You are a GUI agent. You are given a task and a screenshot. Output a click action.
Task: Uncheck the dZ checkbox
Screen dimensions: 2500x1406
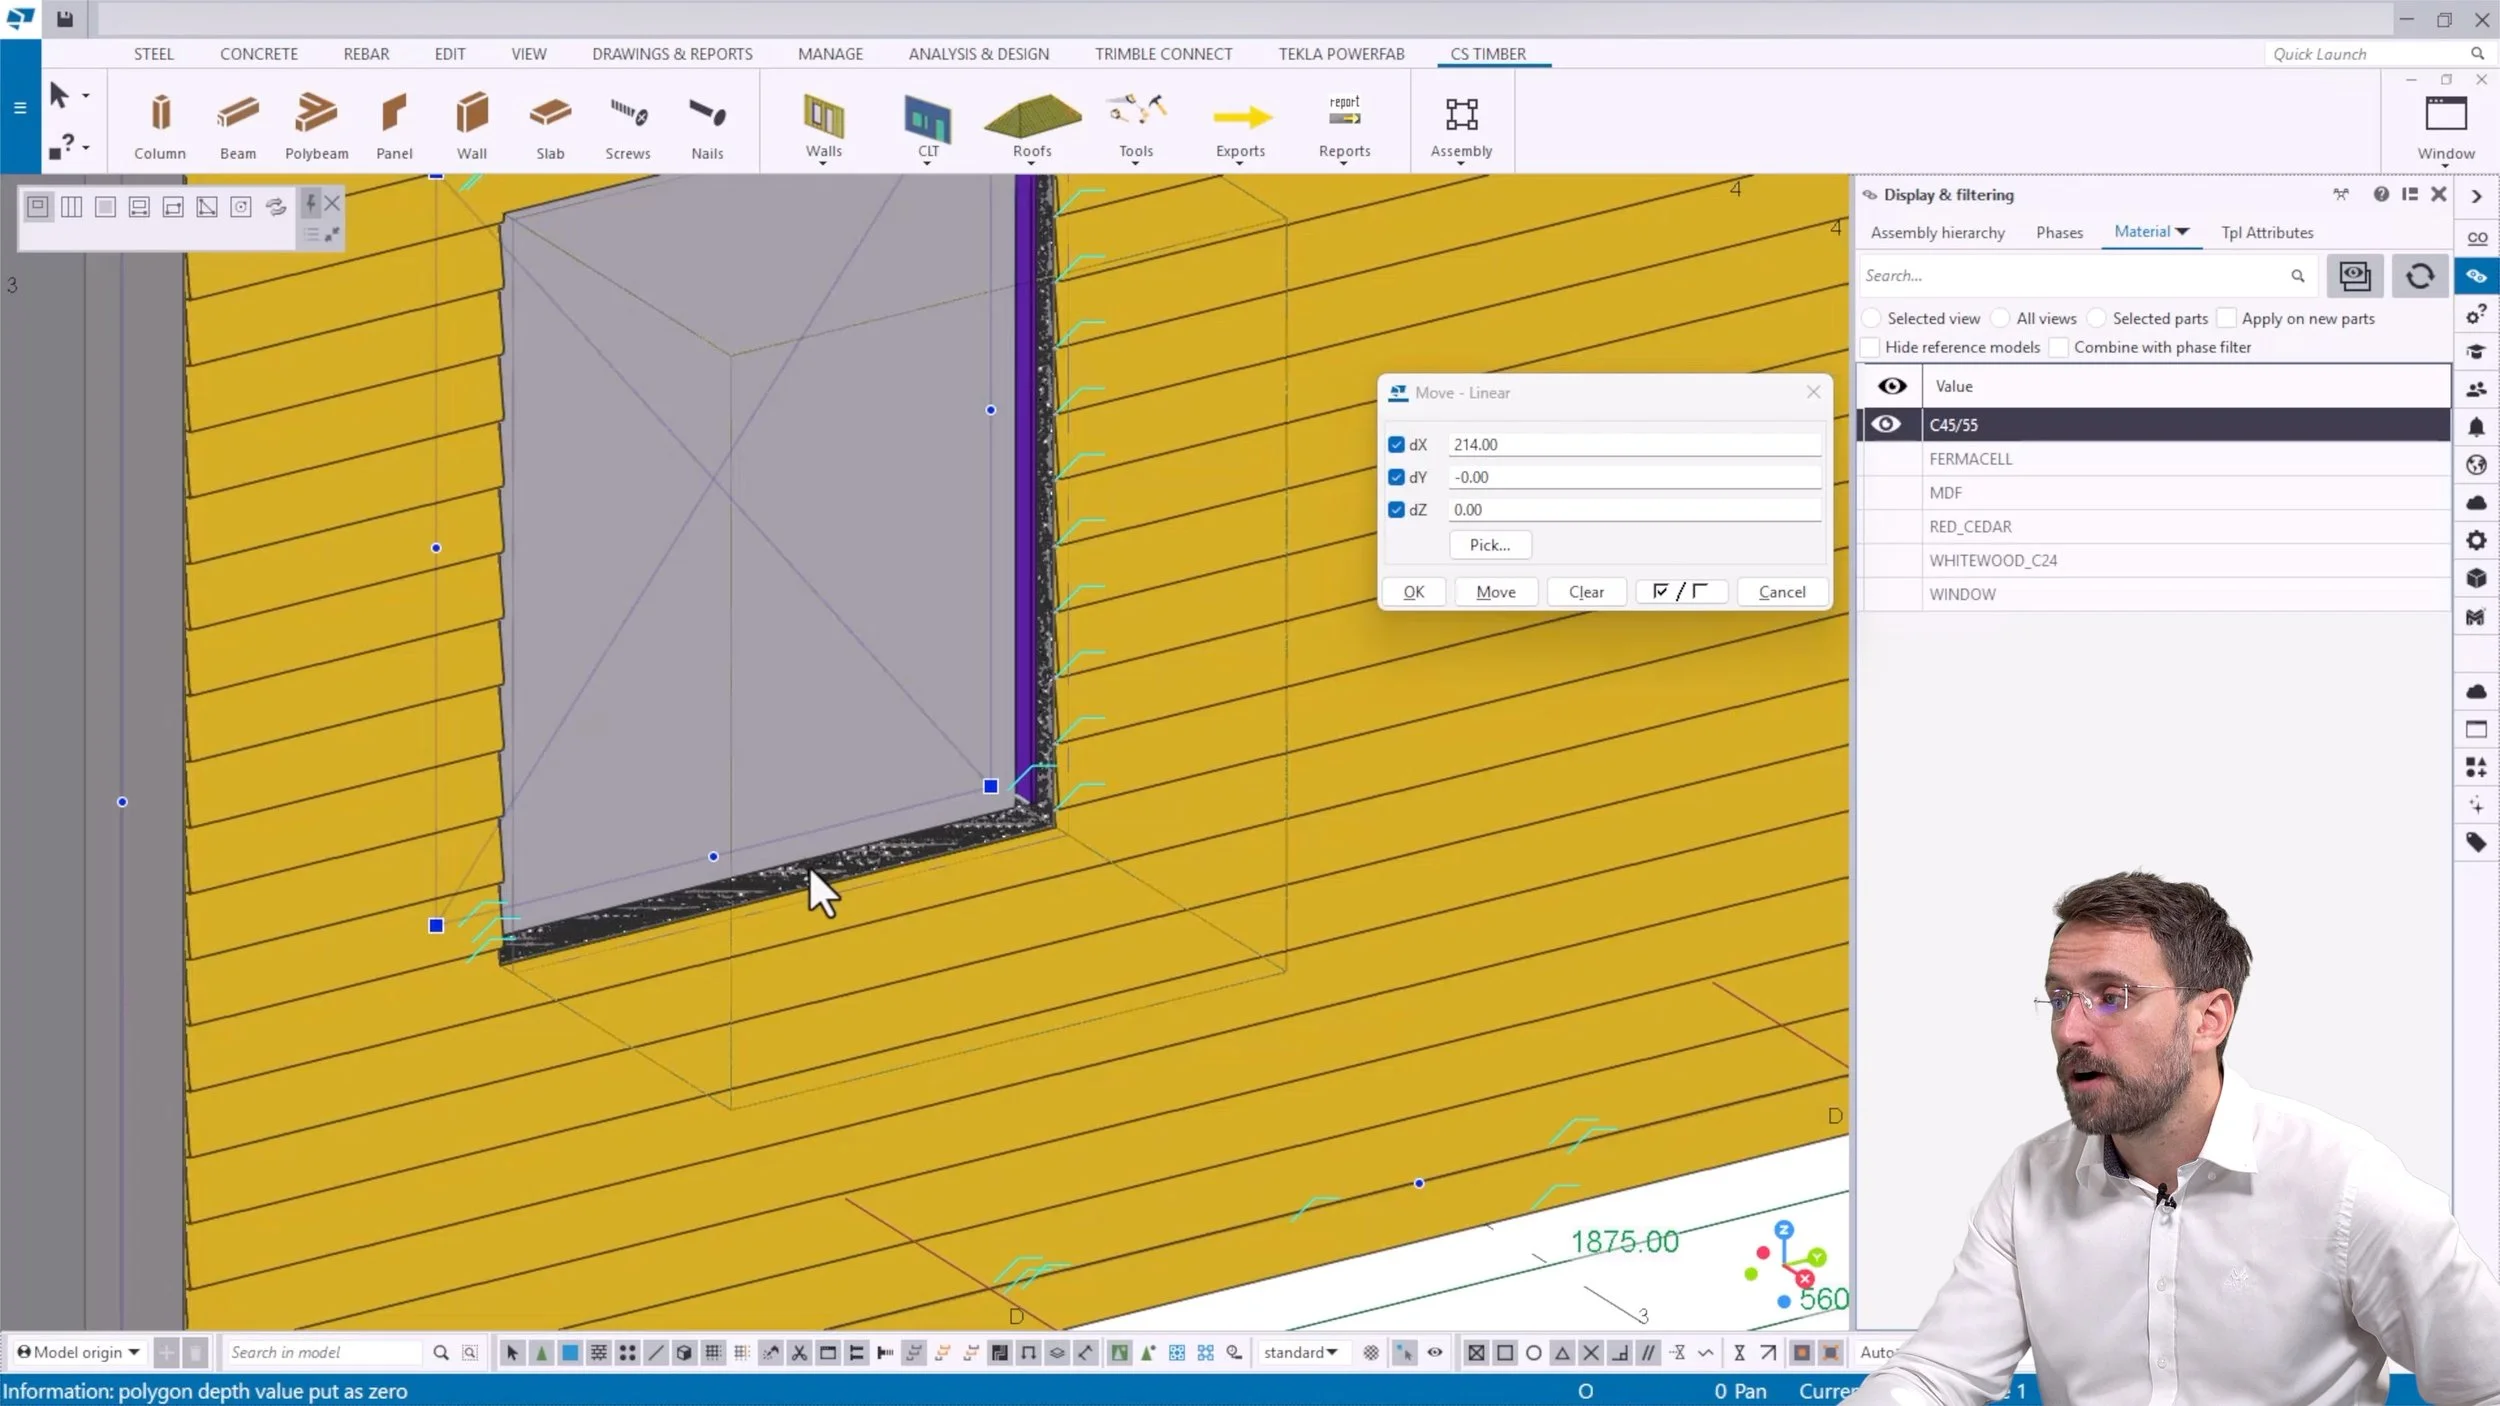(x=1396, y=510)
